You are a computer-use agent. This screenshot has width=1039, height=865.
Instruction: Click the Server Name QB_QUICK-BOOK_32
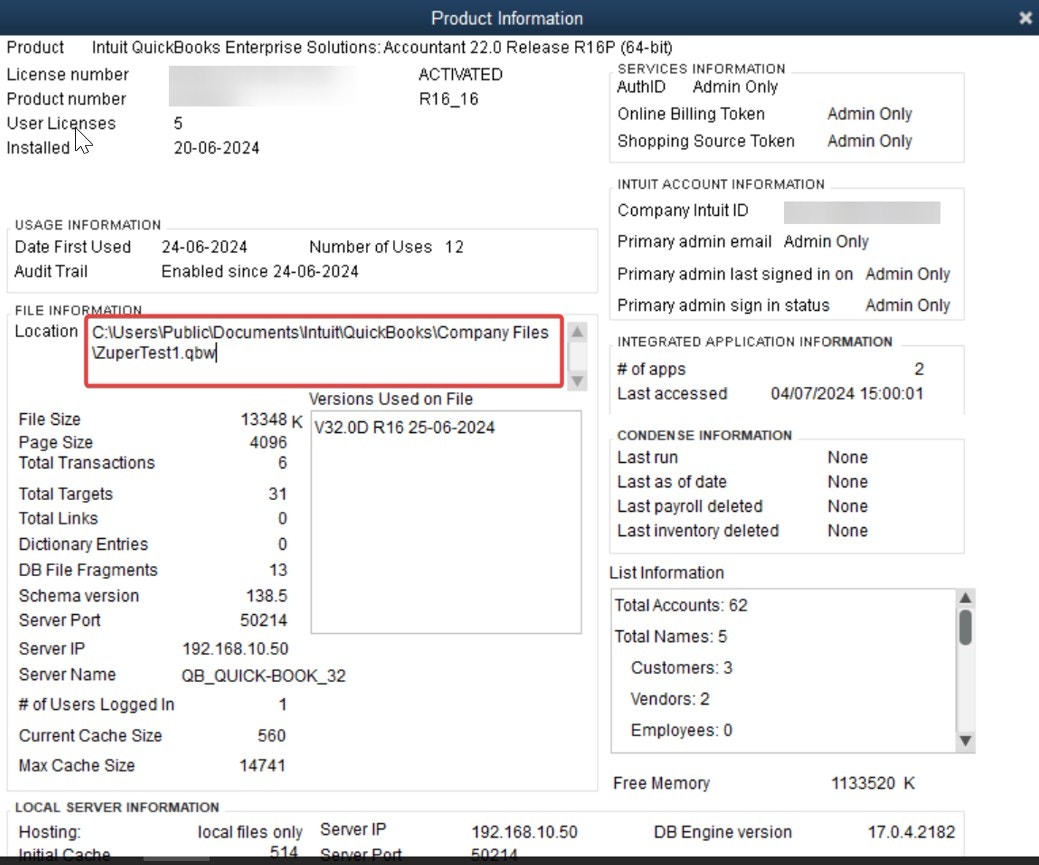click(264, 675)
